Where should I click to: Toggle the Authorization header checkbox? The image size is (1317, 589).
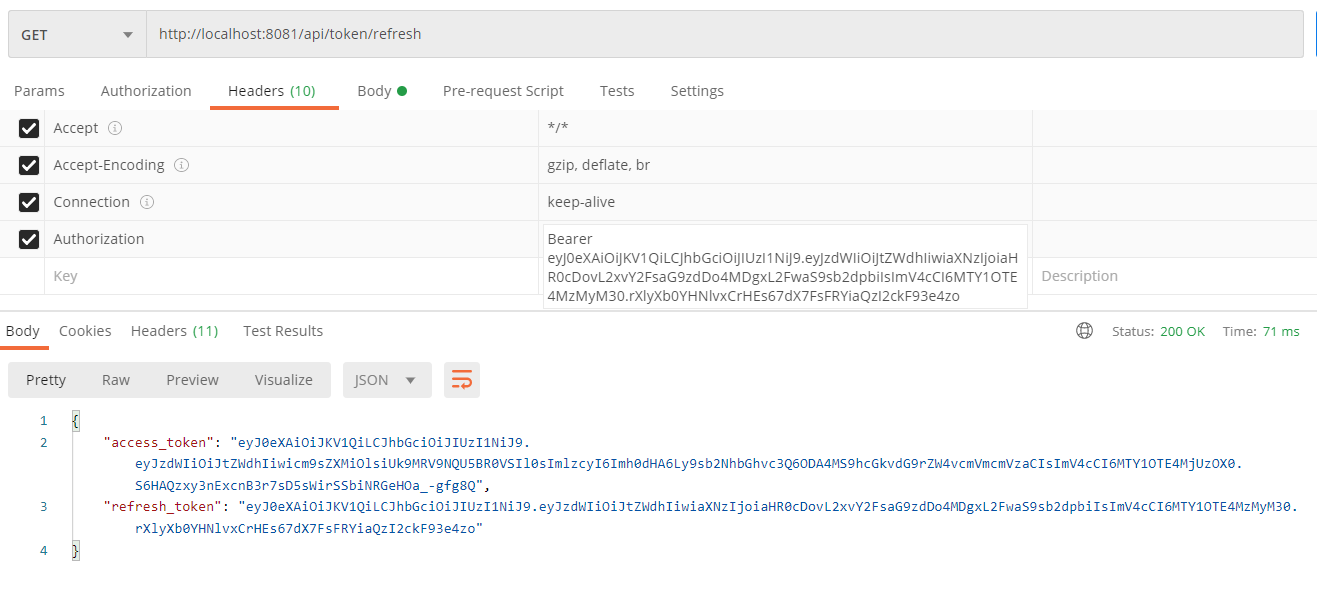(x=29, y=238)
